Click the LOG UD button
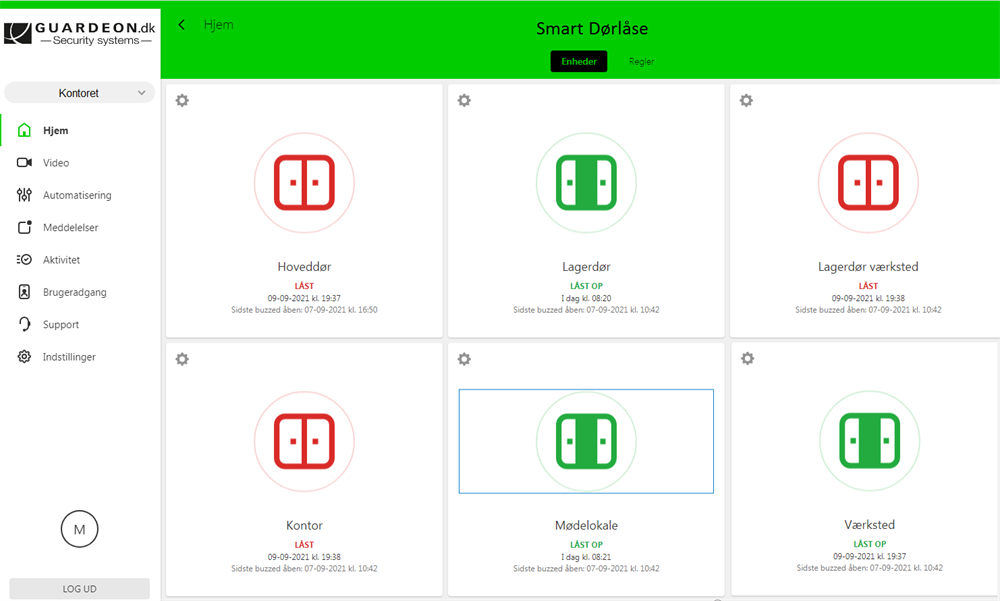1000x601 pixels. tap(80, 589)
